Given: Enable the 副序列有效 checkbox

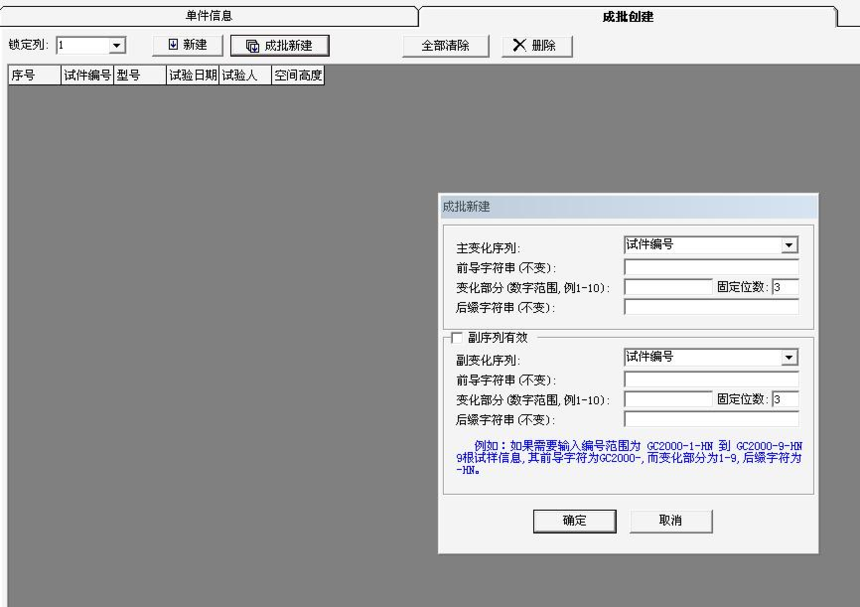Looking at the screenshot, I should click(459, 338).
